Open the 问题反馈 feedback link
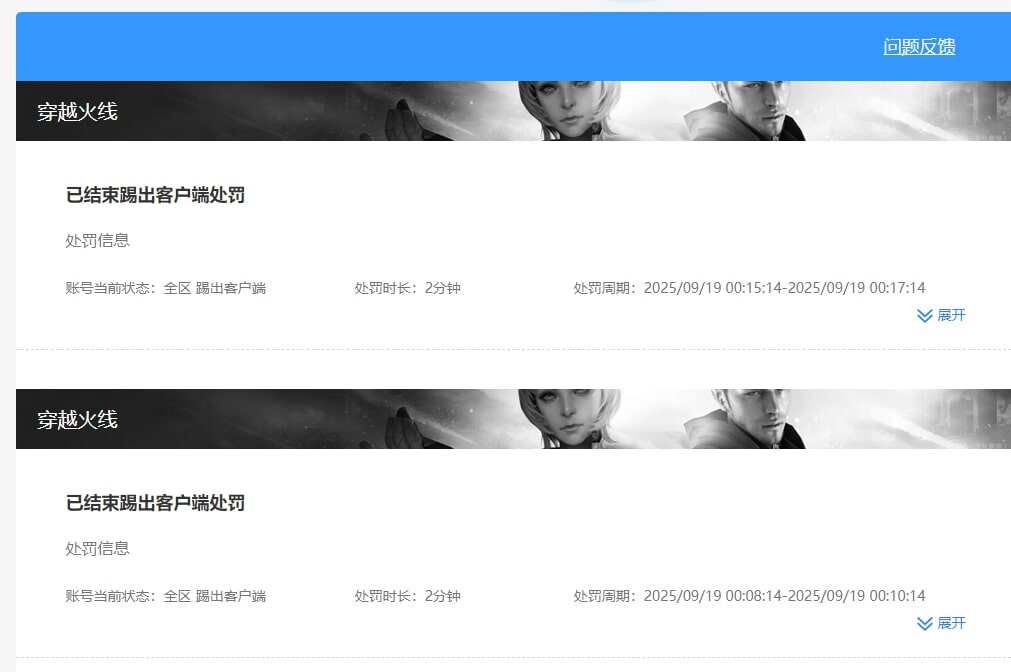The image size is (1011, 672). (919, 46)
